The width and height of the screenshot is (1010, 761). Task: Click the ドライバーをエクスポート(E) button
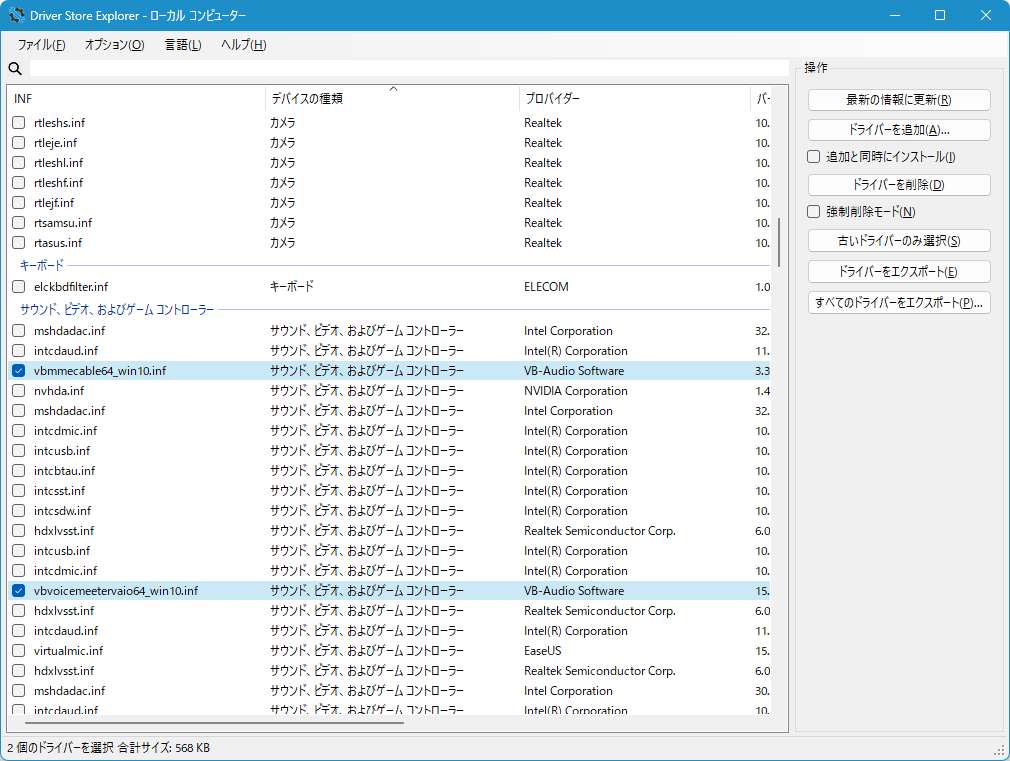coord(899,271)
